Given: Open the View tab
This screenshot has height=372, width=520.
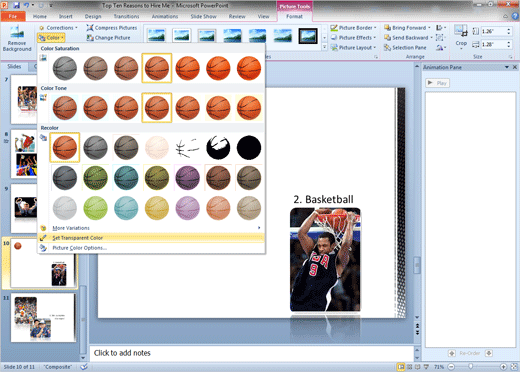Looking at the screenshot, I should [263, 16].
